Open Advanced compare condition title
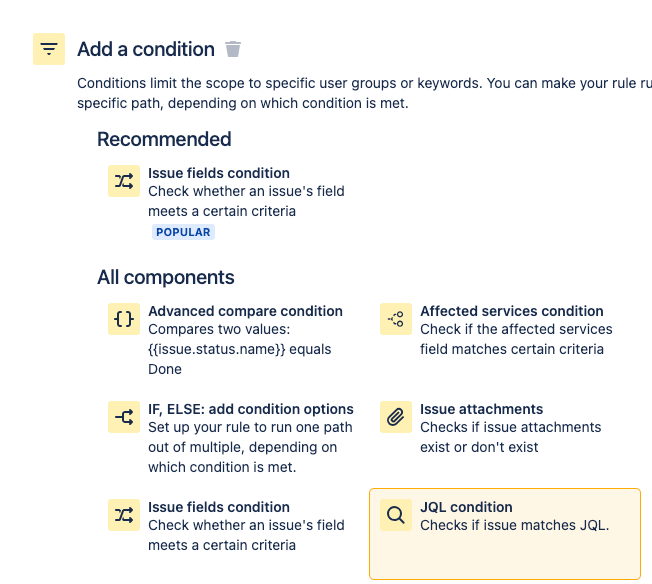The height and width of the screenshot is (584, 652). coord(245,311)
